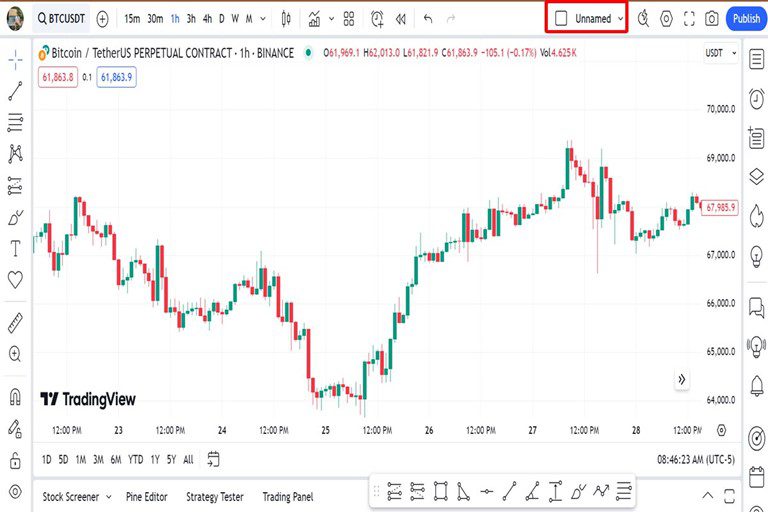
Task: Expand the Stock Screener dropdown arrow
Action: pos(109,497)
